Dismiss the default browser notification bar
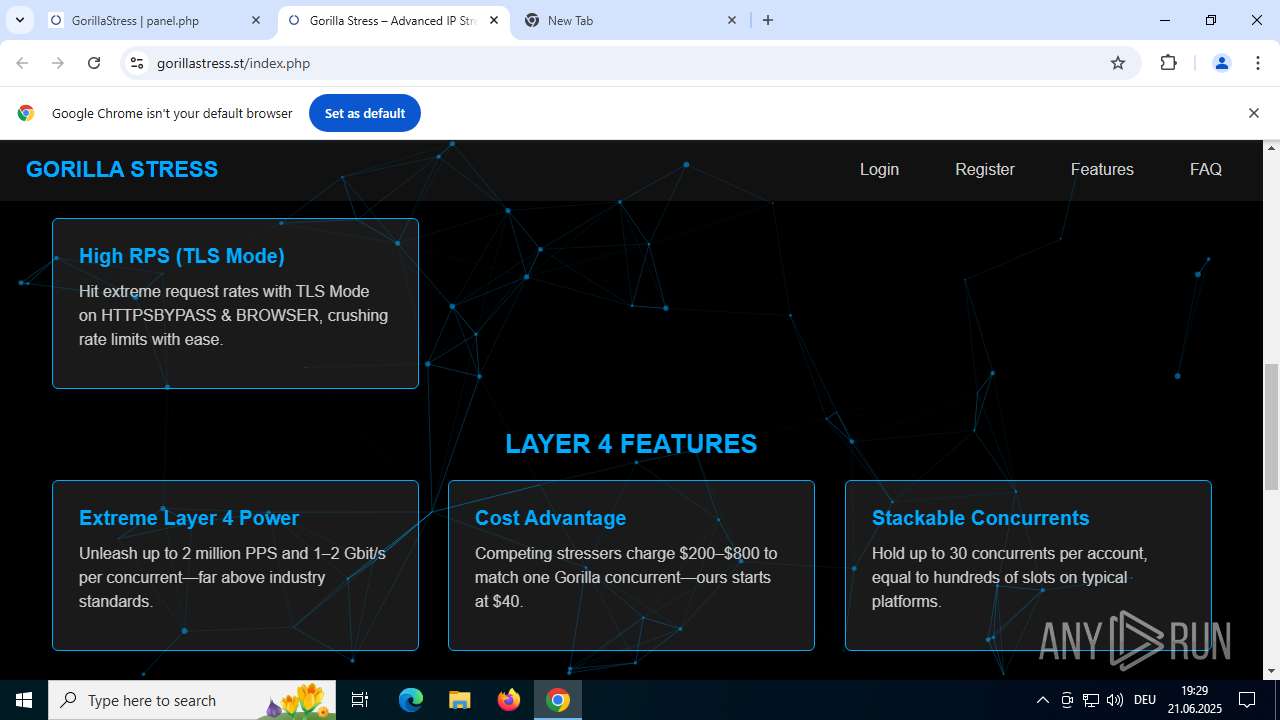 tap(1253, 113)
